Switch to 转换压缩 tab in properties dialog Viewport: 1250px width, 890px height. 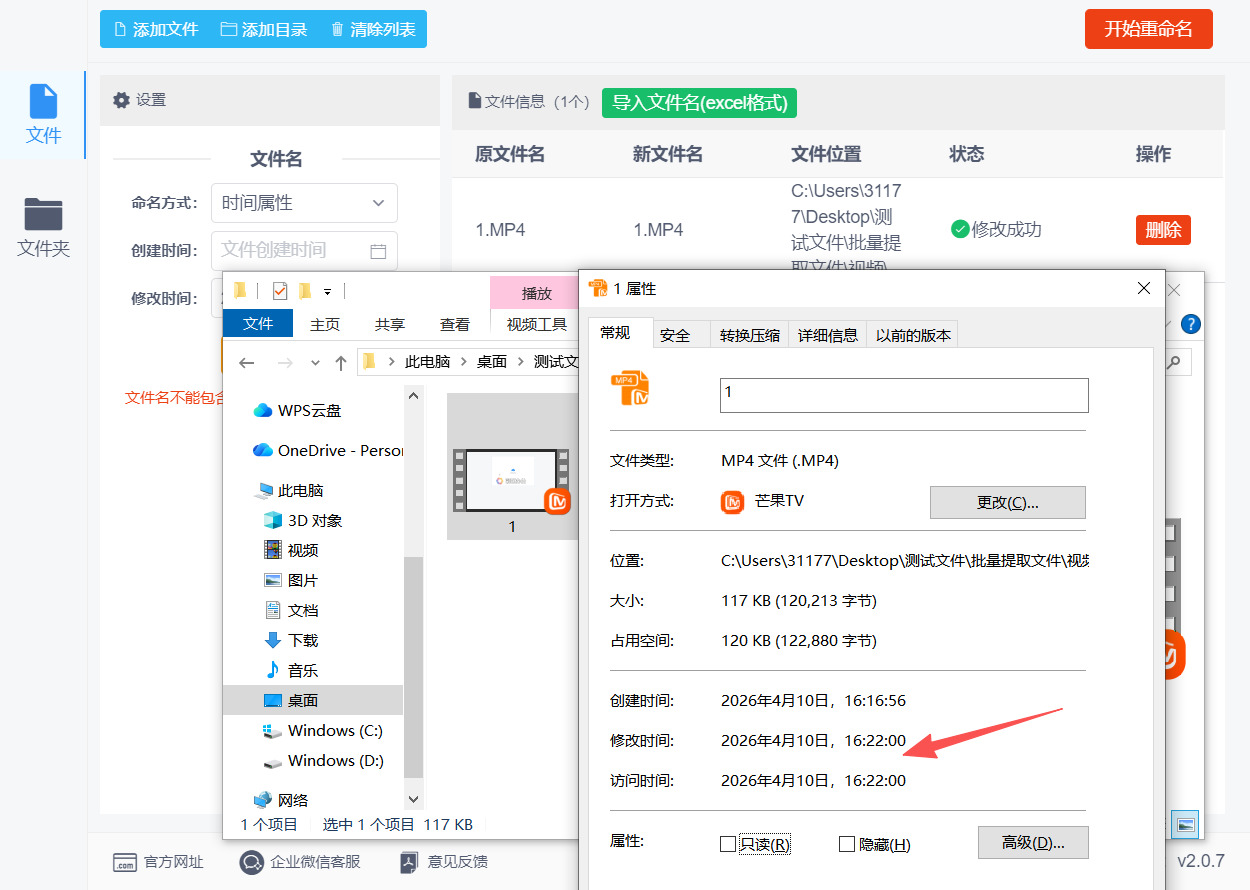point(750,335)
